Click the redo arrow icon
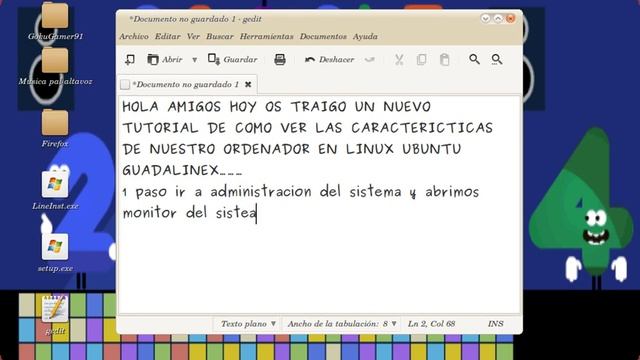 click(370, 60)
